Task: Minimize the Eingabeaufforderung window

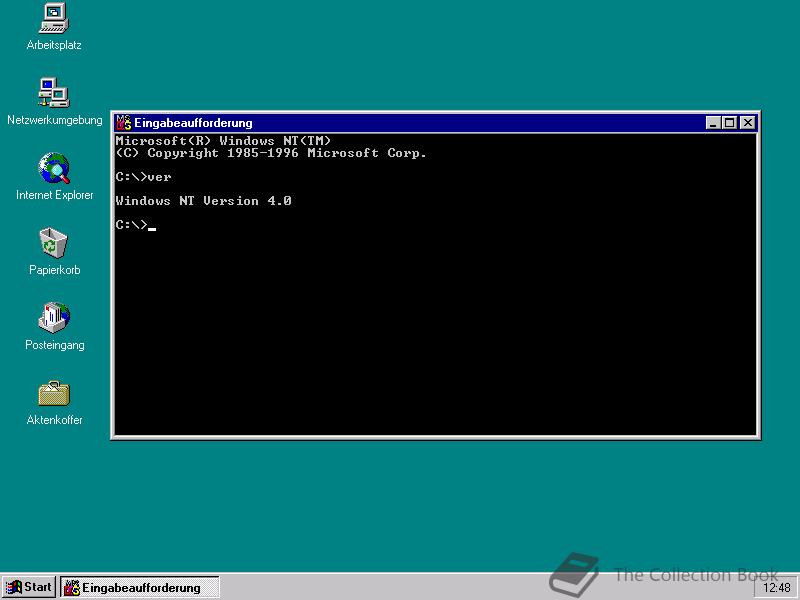Action: [713, 122]
